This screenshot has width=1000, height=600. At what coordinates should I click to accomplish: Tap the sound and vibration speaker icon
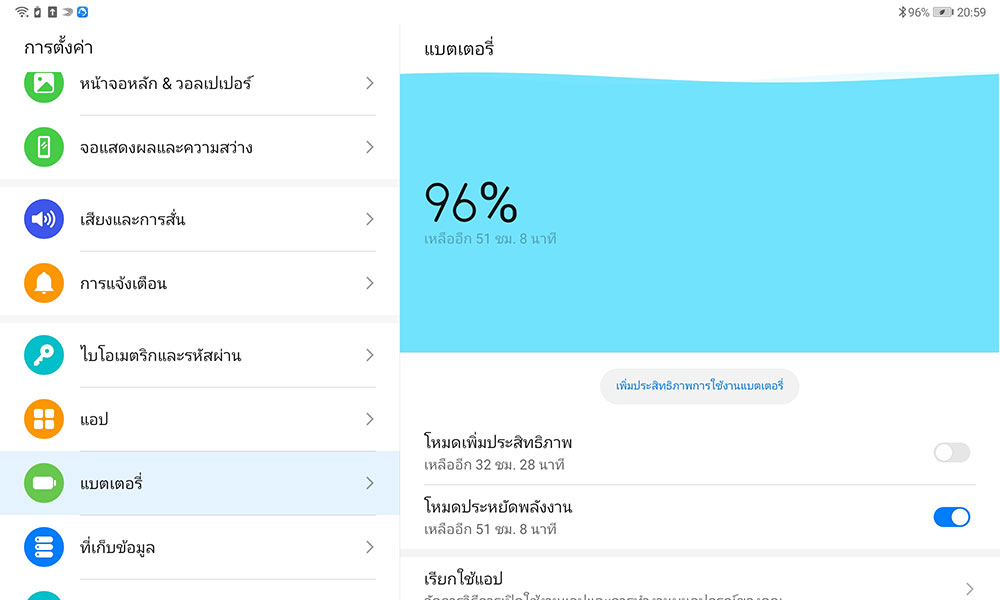44,219
